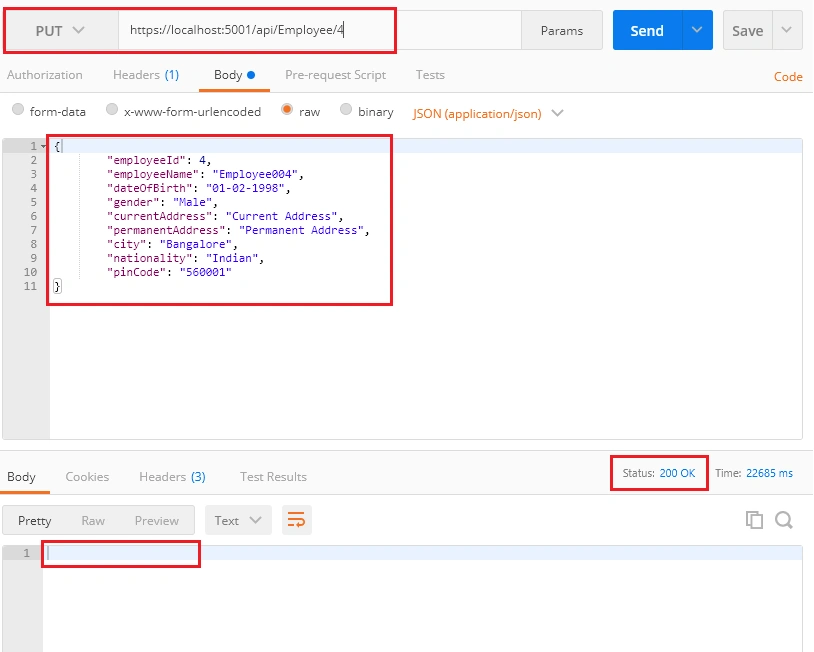Toggle word wrap icon in response toolbar
Screen dimensions: 814x652
tap(296, 520)
